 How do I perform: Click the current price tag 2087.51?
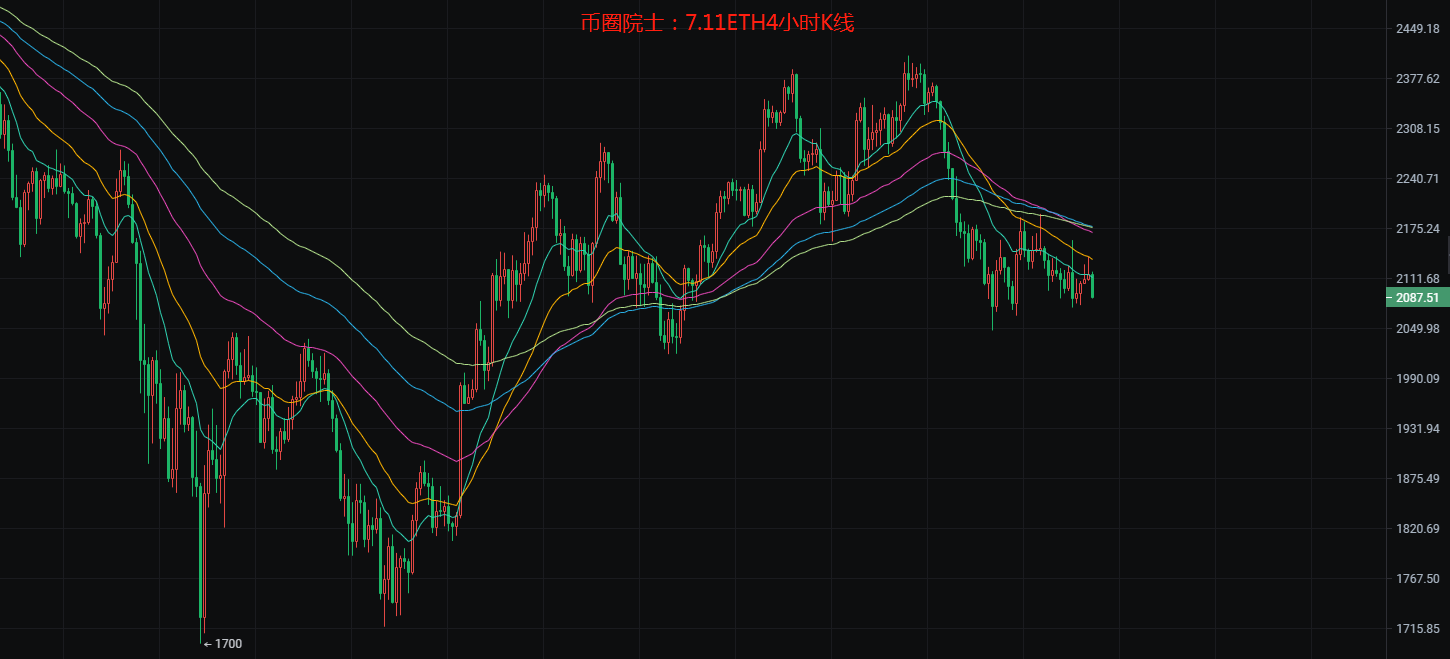click(1417, 297)
